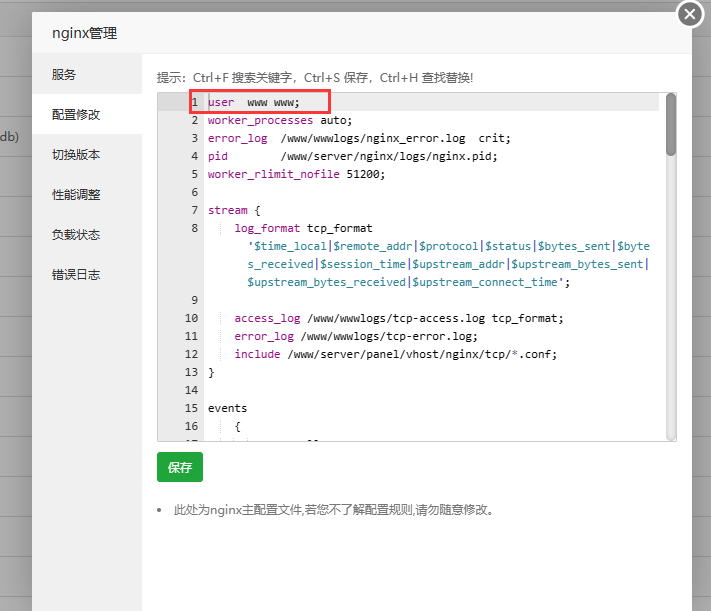The image size is (711, 611).
Task: Click the 'events' keyword line
Action: point(227,408)
